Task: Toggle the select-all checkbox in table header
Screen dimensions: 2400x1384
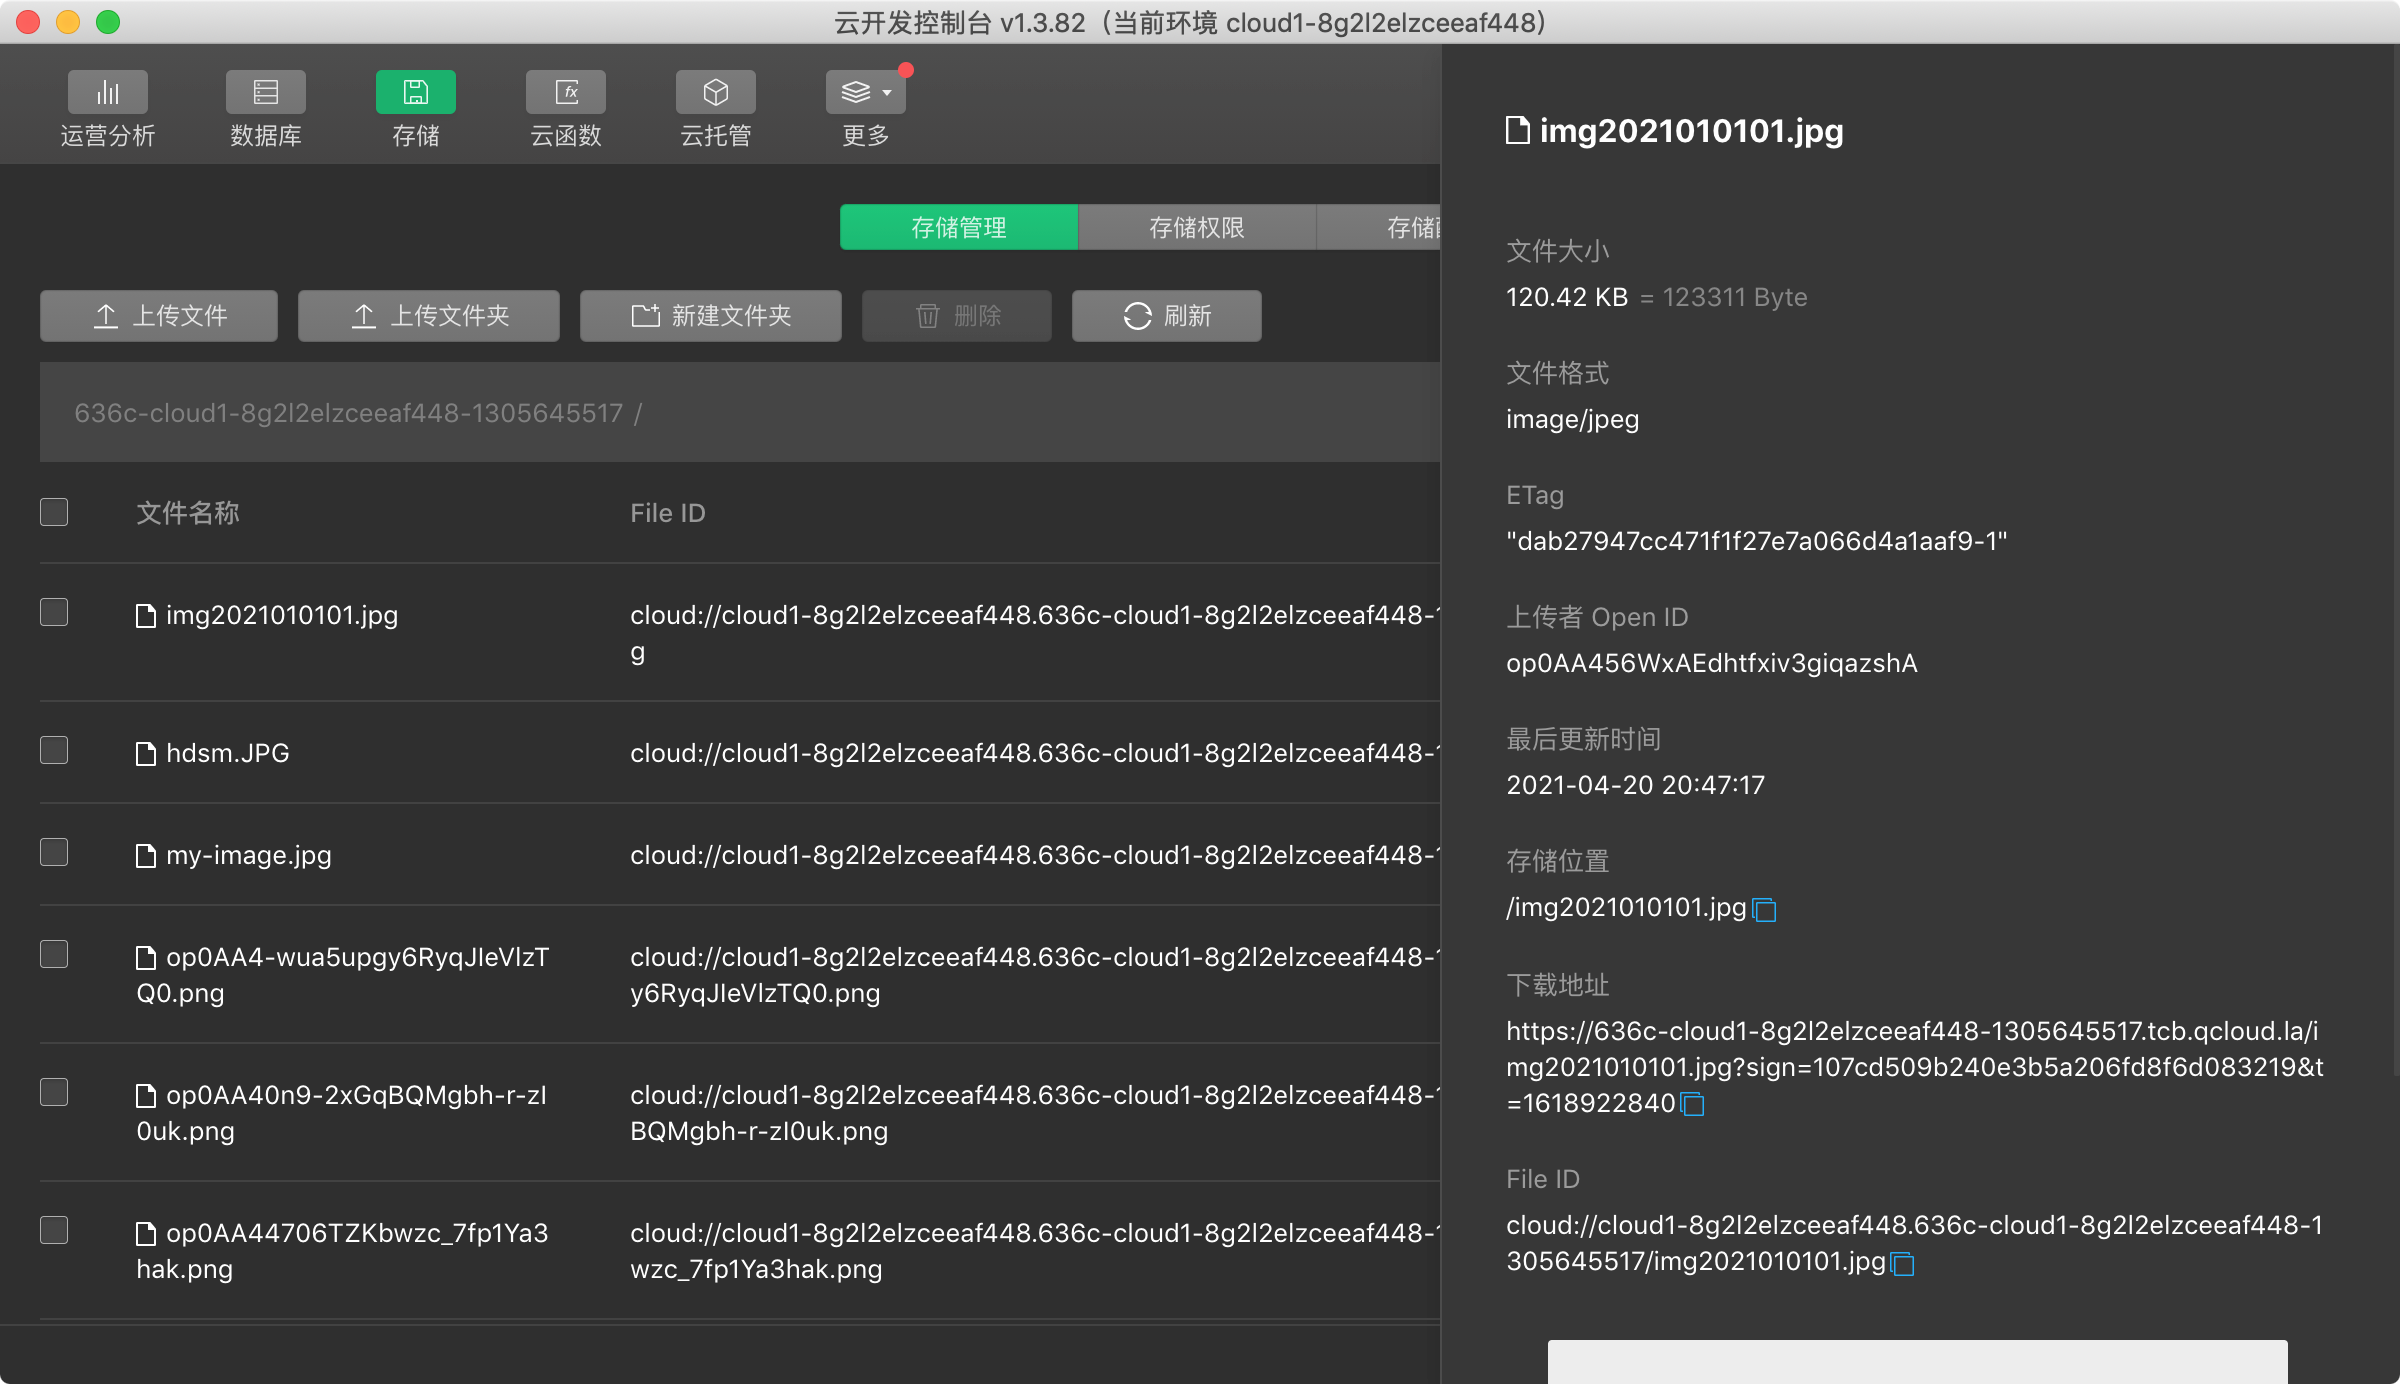Action: [x=54, y=512]
